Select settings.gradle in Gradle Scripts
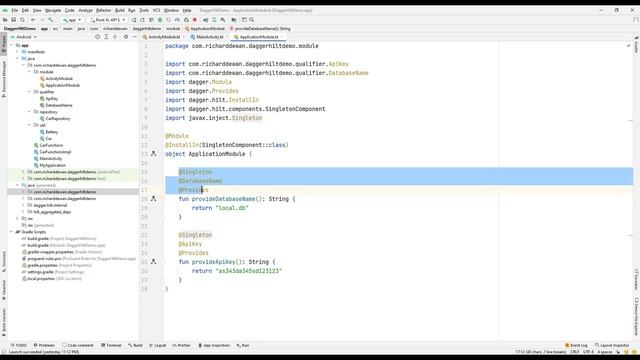The width and height of the screenshot is (640, 360). (40, 272)
